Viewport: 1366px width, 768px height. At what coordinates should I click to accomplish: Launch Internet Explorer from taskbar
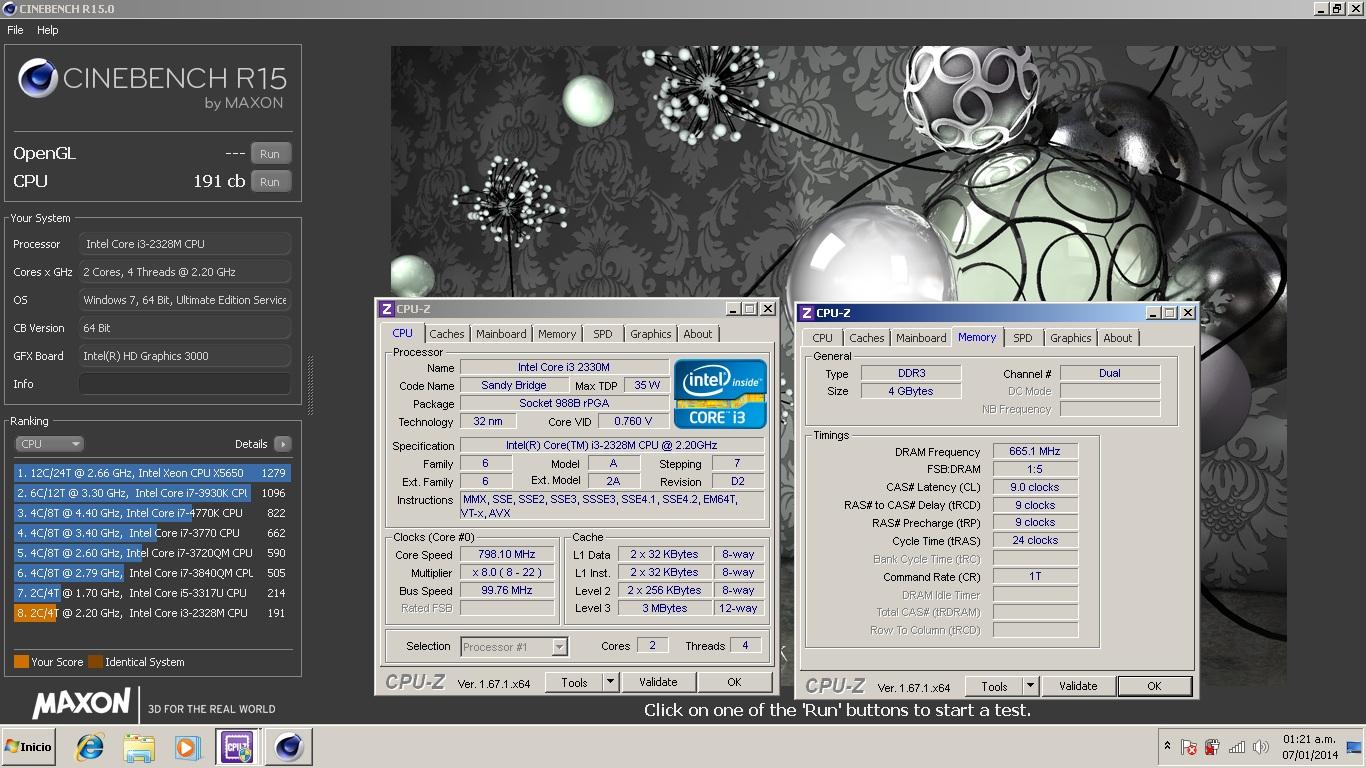point(91,747)
